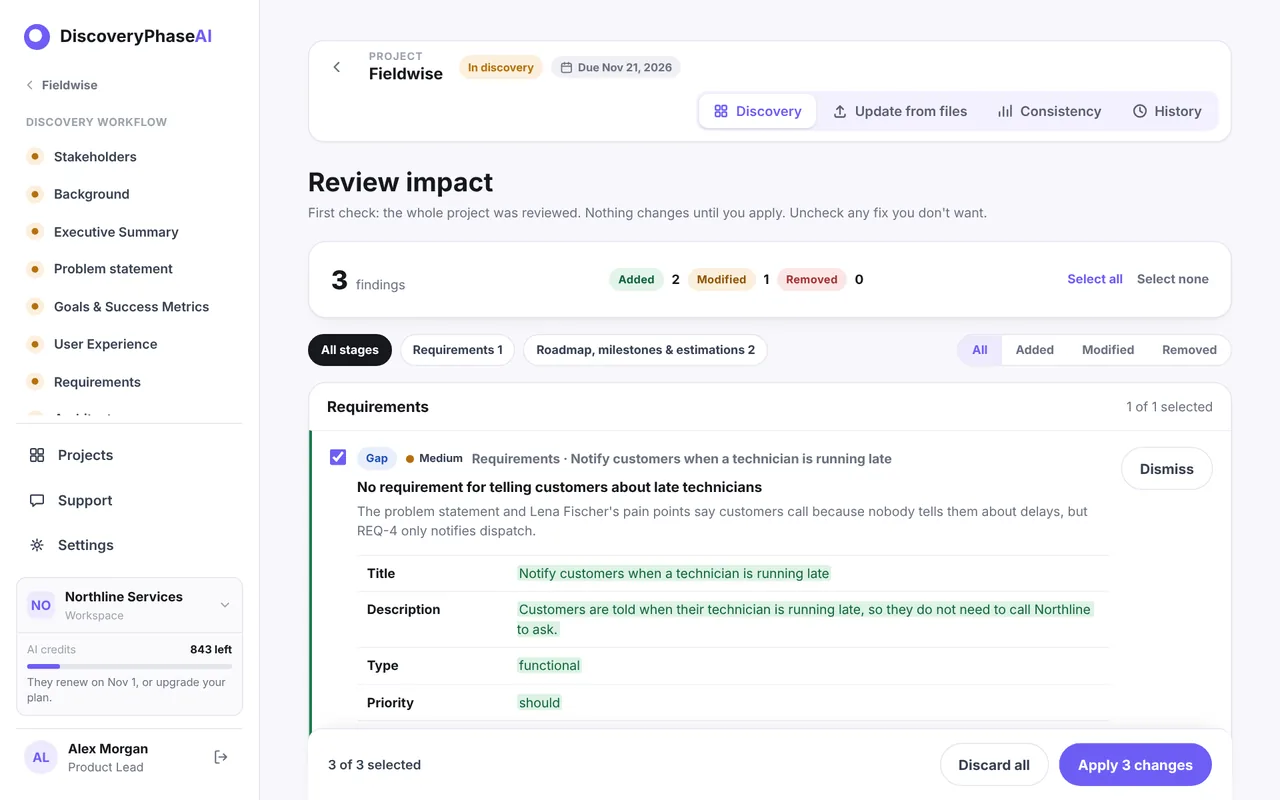Open the History tab
Viewport: 1280px width, 800px height.
(x=1167, y=111)
